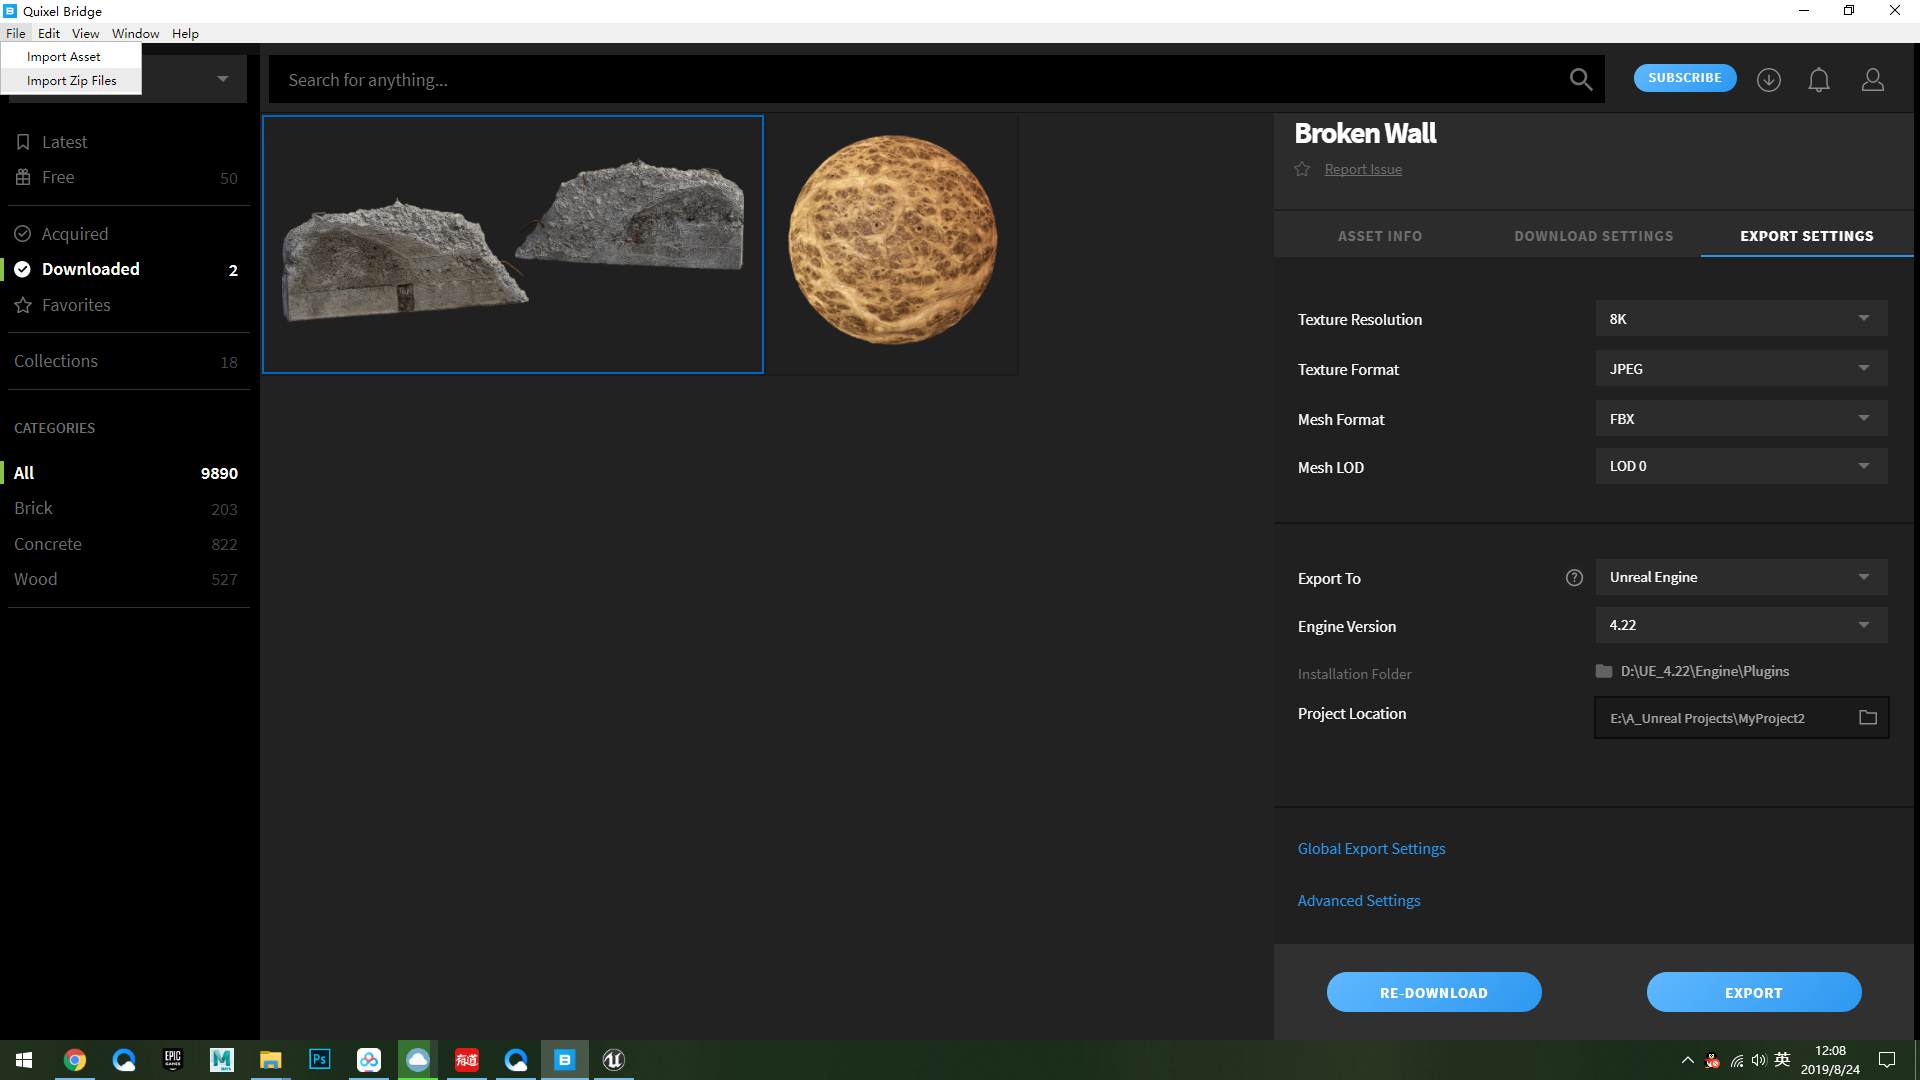Select the Downloaded filter

tap(90, 269)
